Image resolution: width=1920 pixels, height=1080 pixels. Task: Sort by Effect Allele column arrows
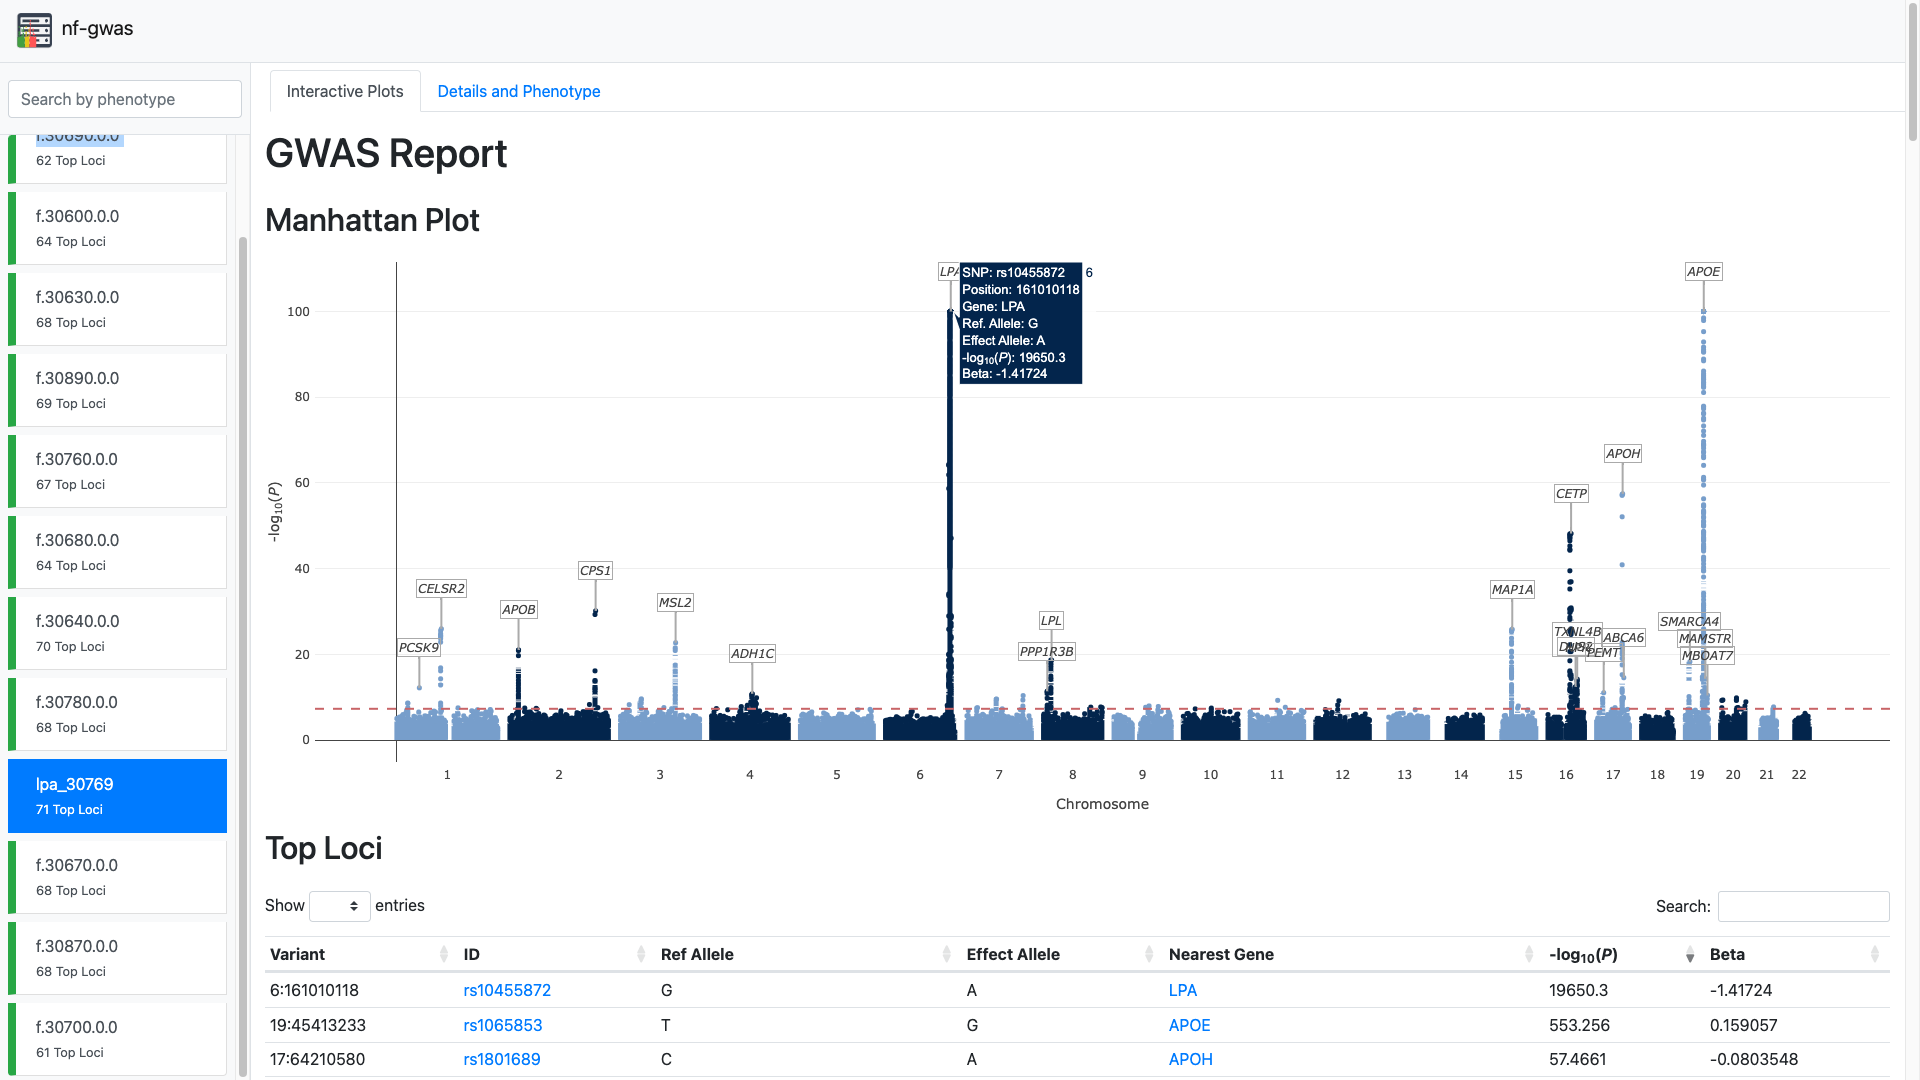point(1148,955)
